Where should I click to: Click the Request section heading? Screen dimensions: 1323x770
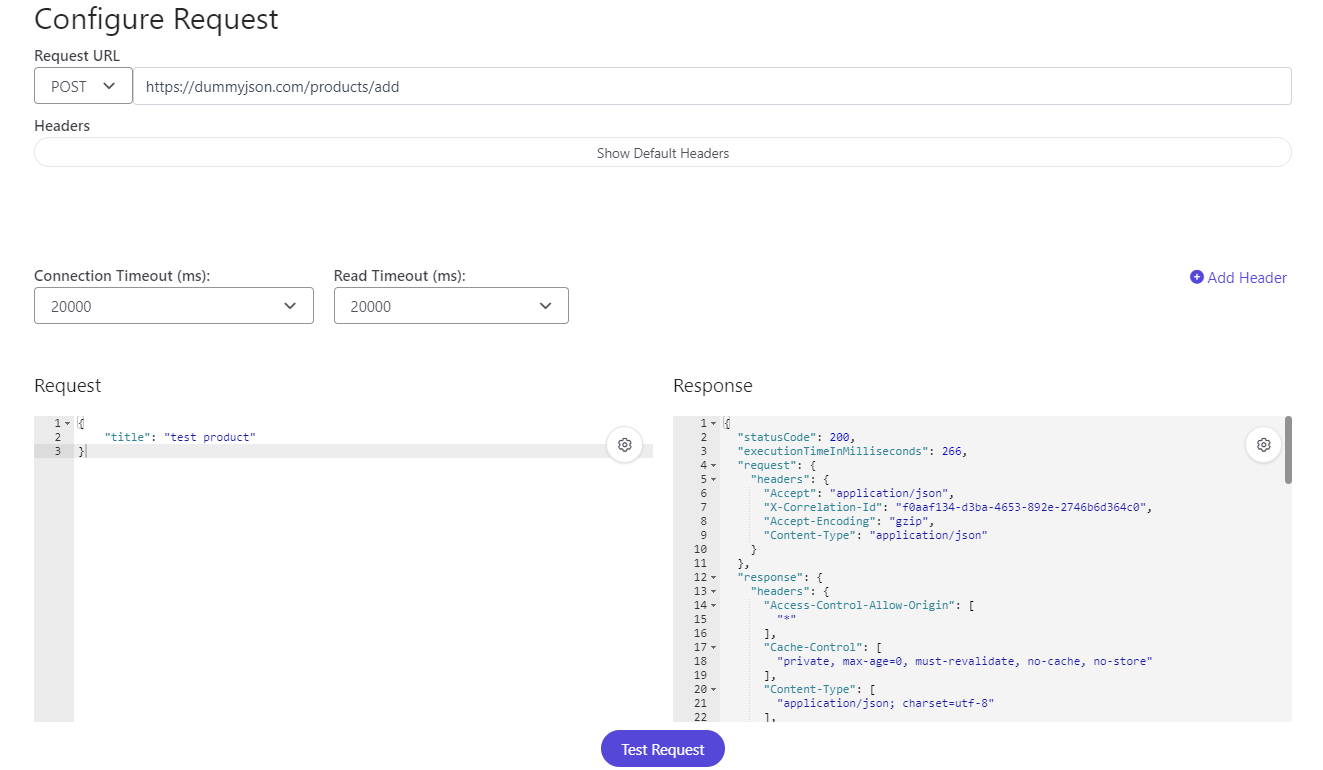[68, 386]
